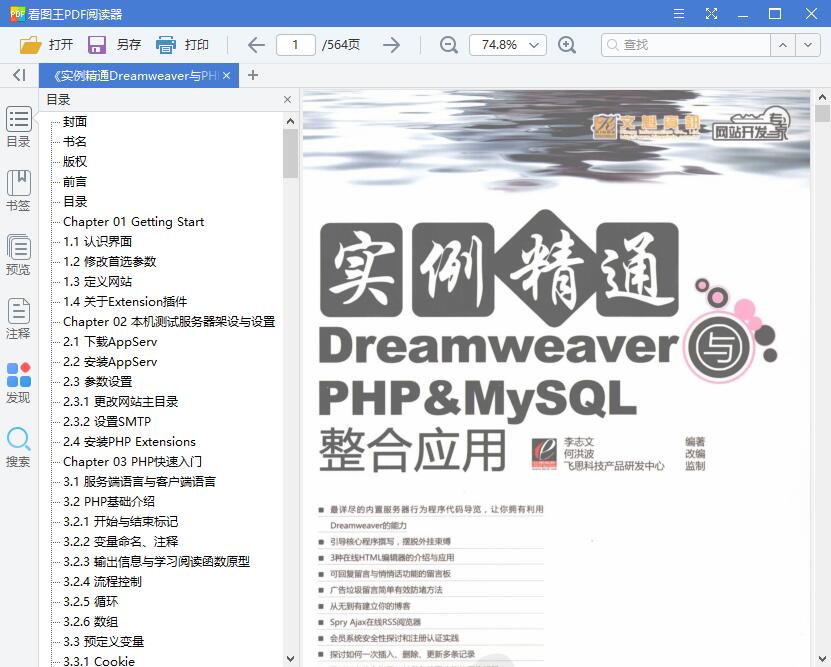
Task: Jump to 目录 entry in outline tree
Action: click(x=75, y=202)
